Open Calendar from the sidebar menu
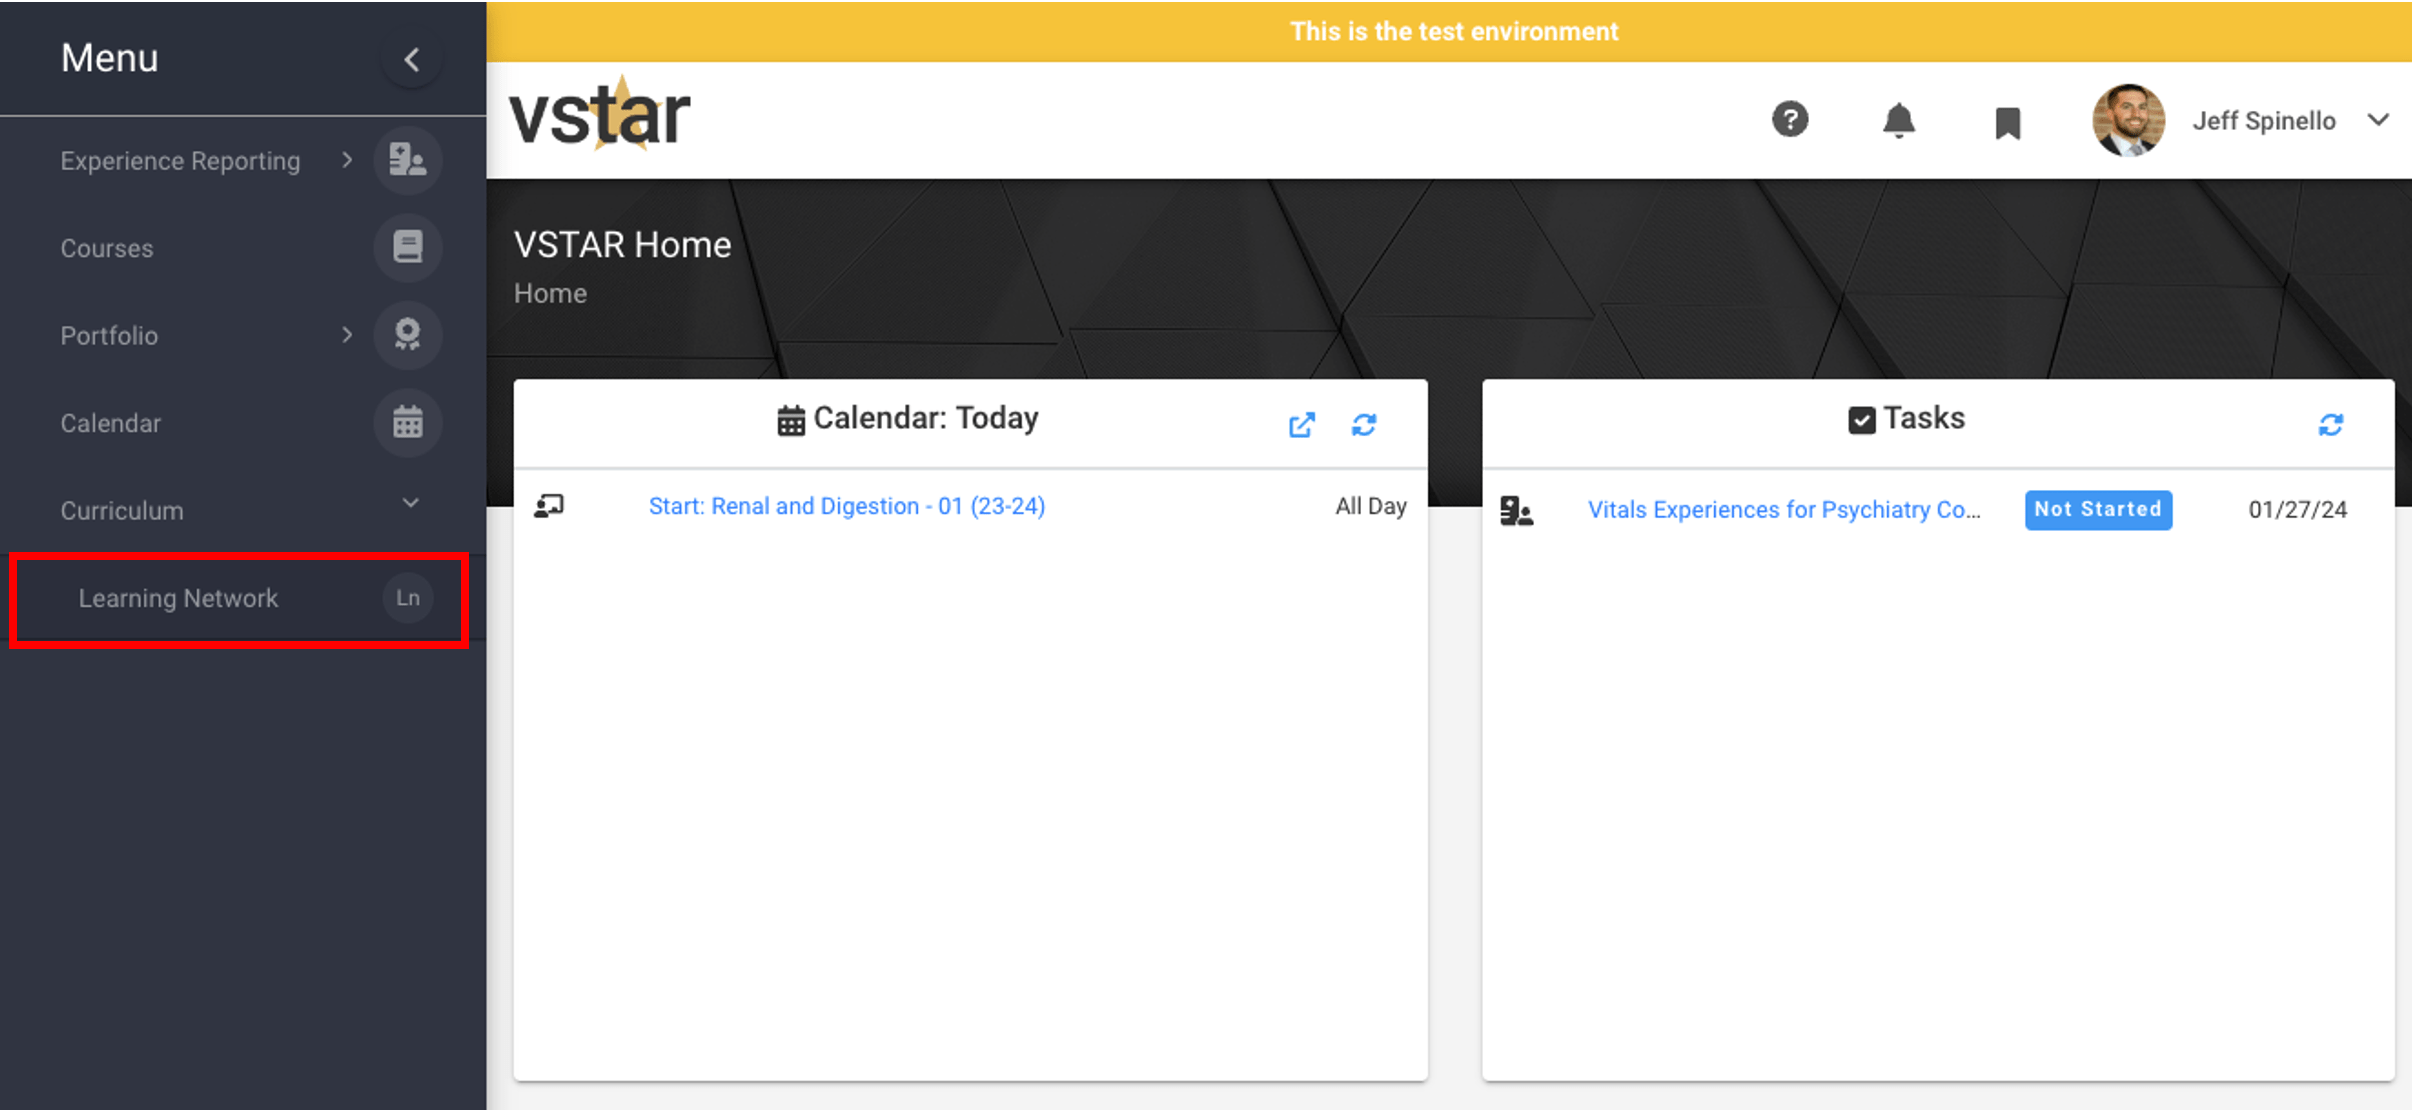The height and width of the screenshot is (1114, 2412). click(110, 423)
